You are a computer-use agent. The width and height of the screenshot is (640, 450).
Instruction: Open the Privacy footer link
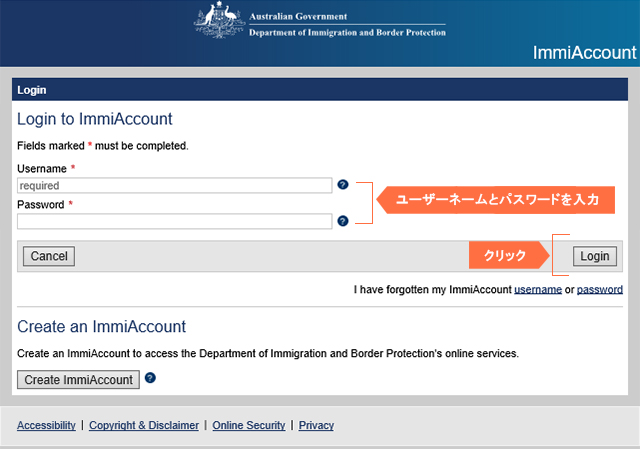coord(316,425)
